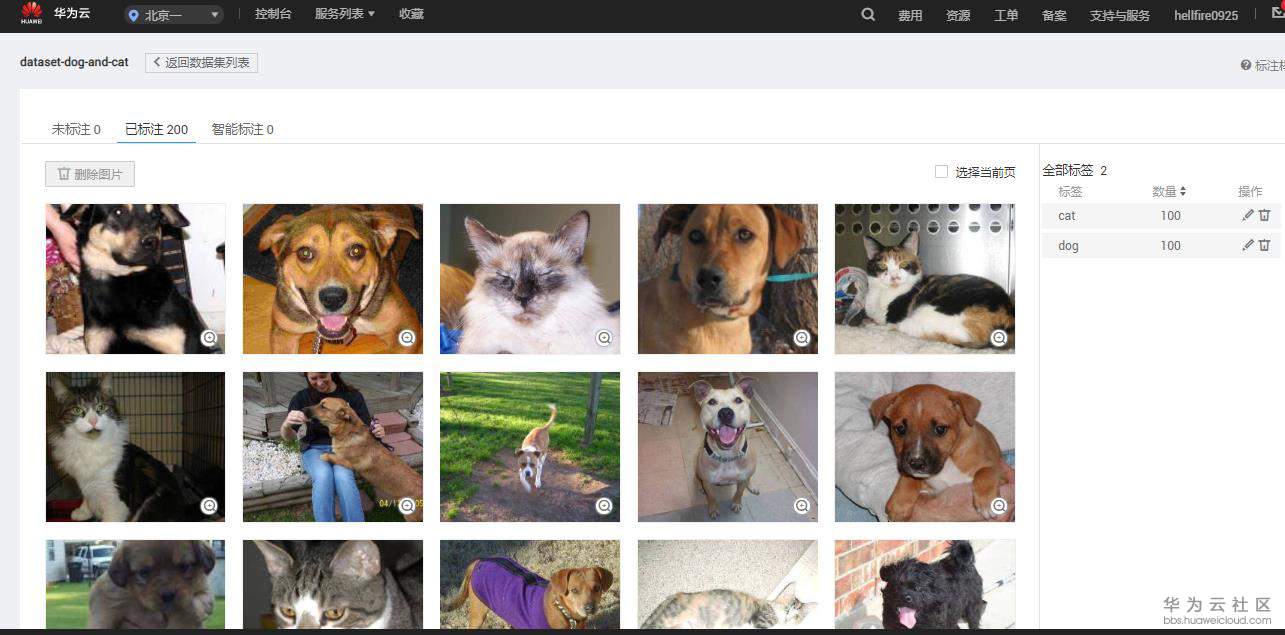
Task: Expand the 服务列表 menu
Action: point(345,14)
